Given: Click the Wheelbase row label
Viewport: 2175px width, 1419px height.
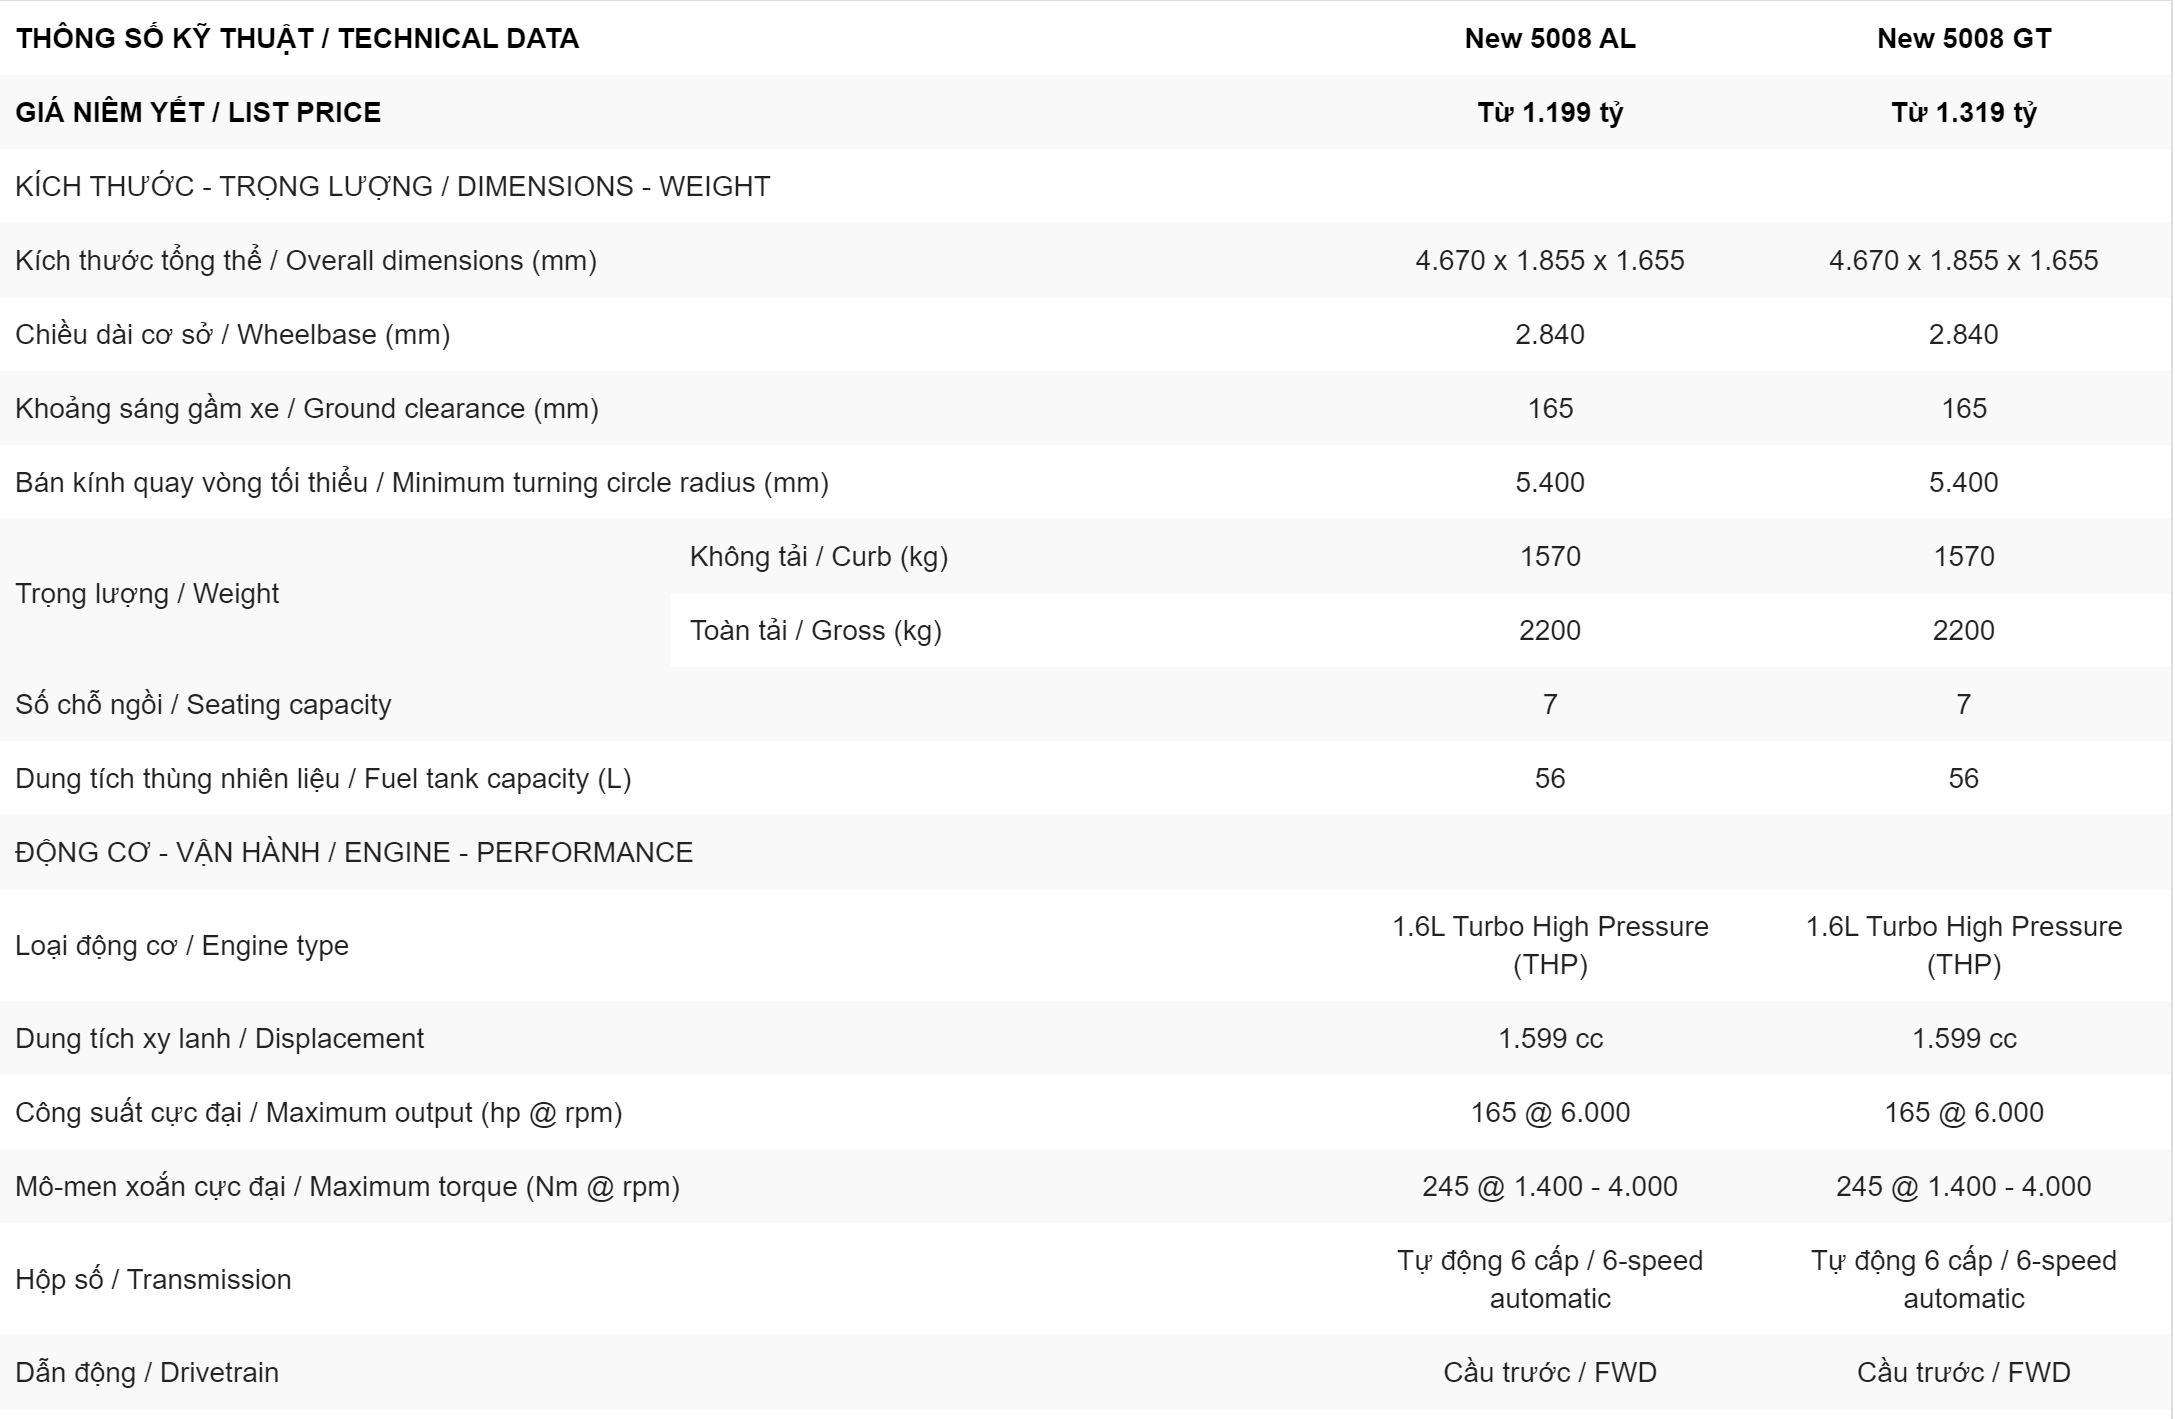Looking at the screenshot, I should 232,334.
